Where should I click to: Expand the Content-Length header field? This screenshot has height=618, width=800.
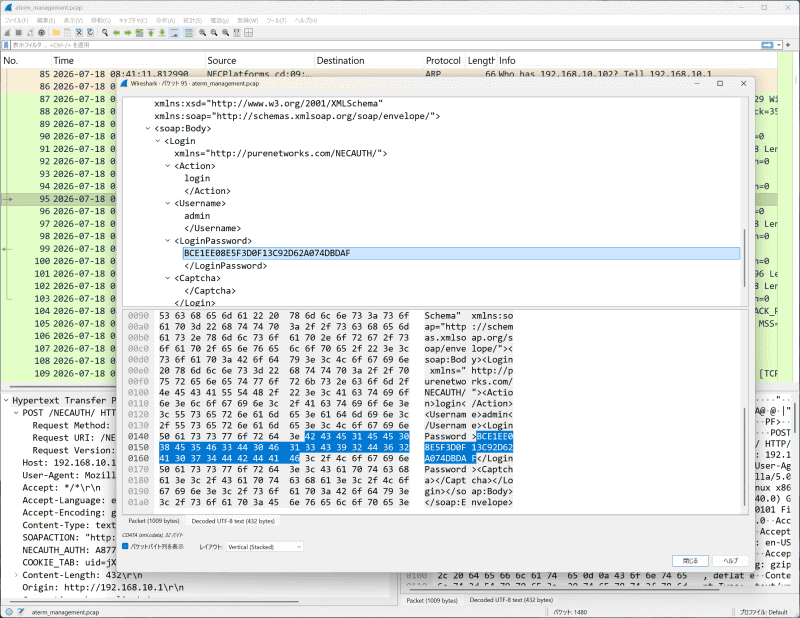15,575
